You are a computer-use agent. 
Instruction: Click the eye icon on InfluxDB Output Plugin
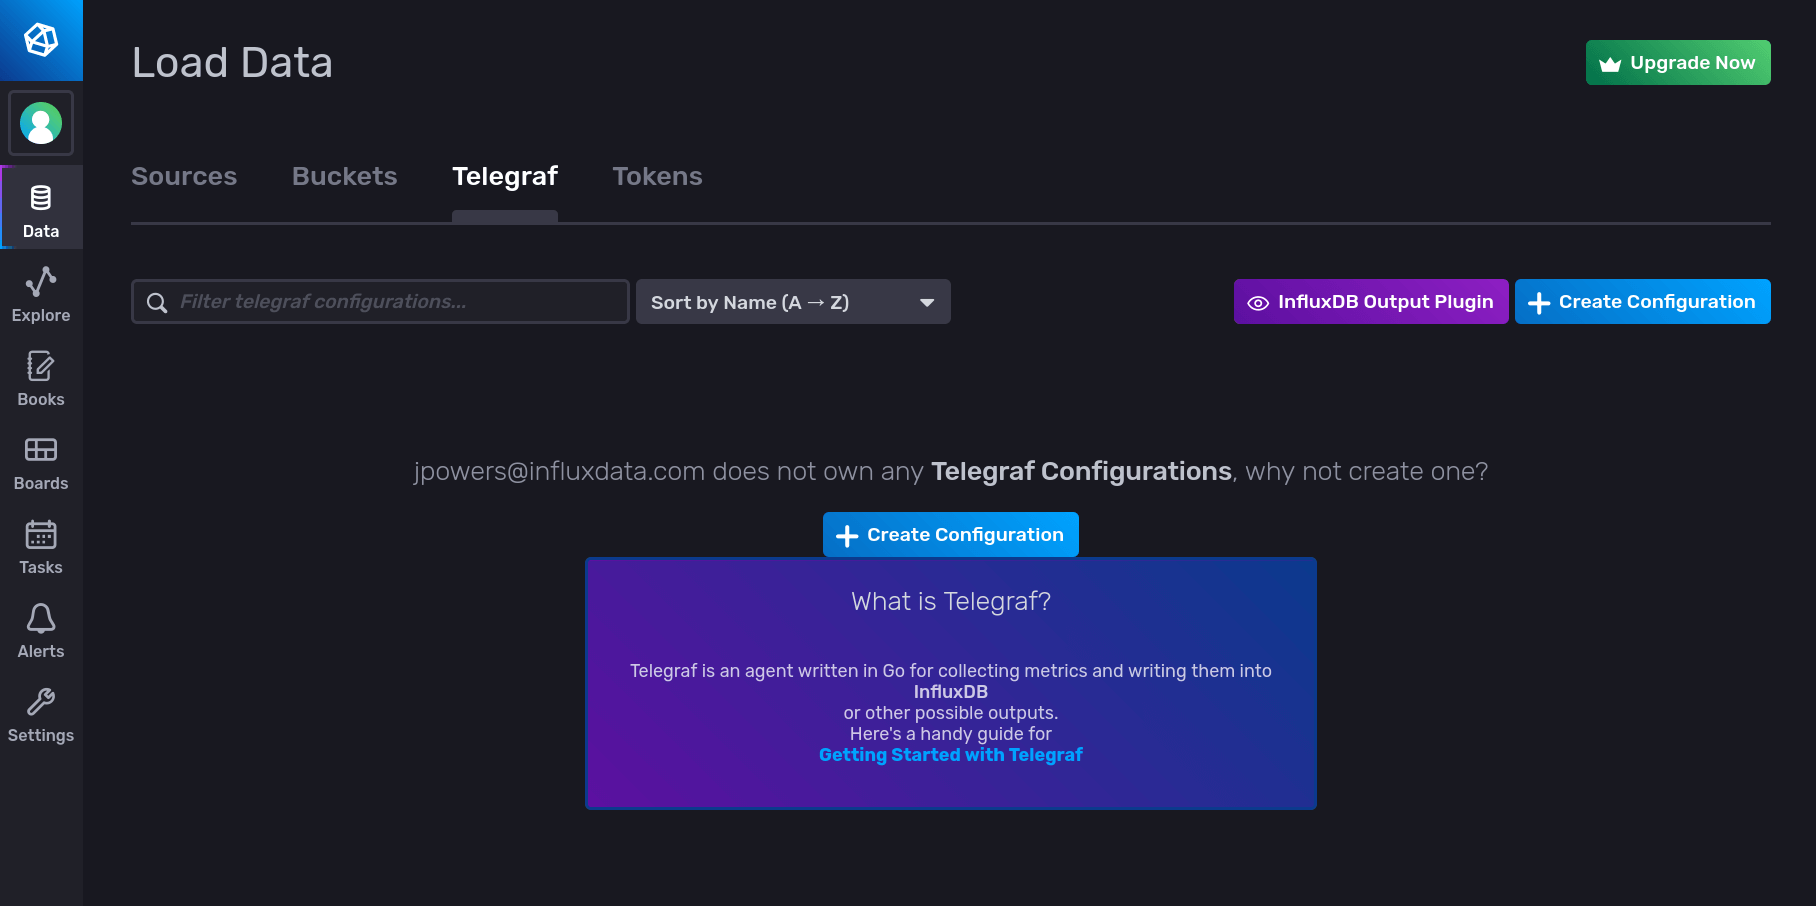click(1258, 301)
